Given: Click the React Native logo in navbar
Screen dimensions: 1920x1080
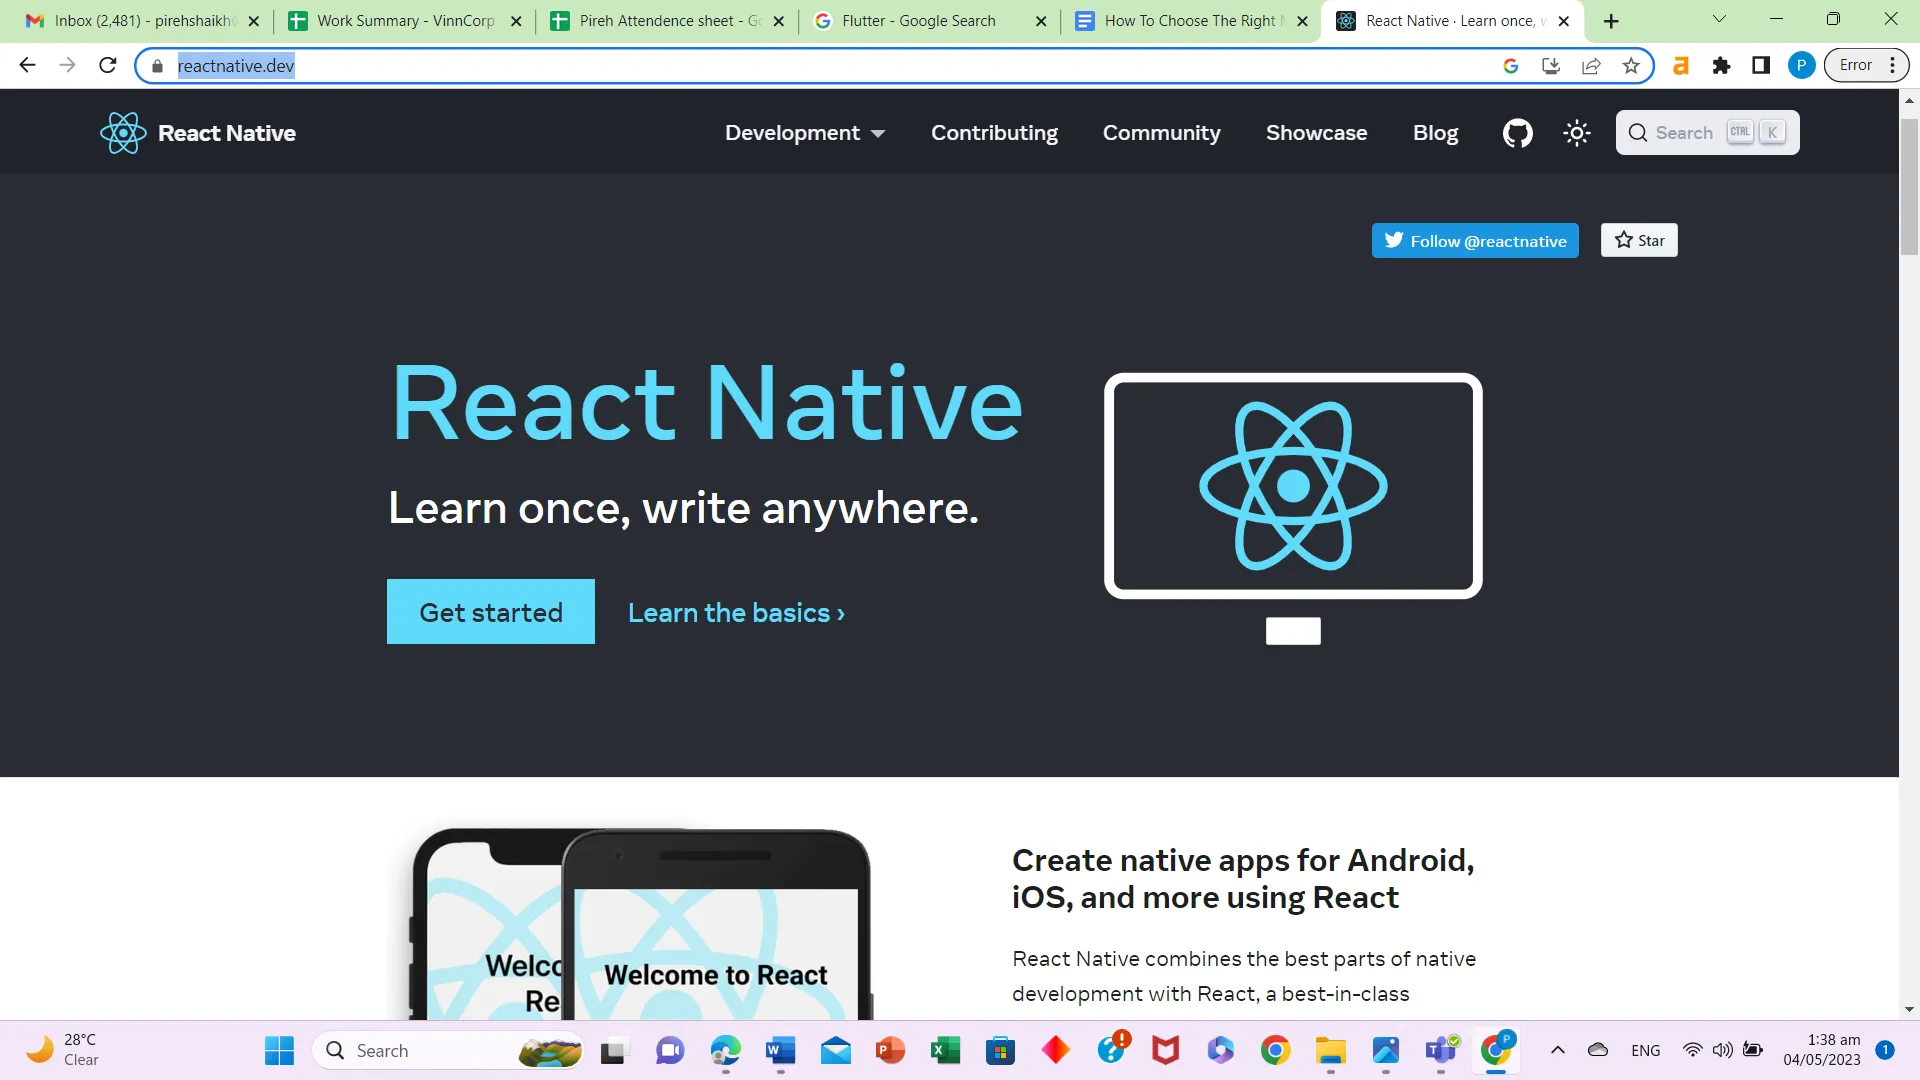Looking at the screenshot, I should pos(198,133).
